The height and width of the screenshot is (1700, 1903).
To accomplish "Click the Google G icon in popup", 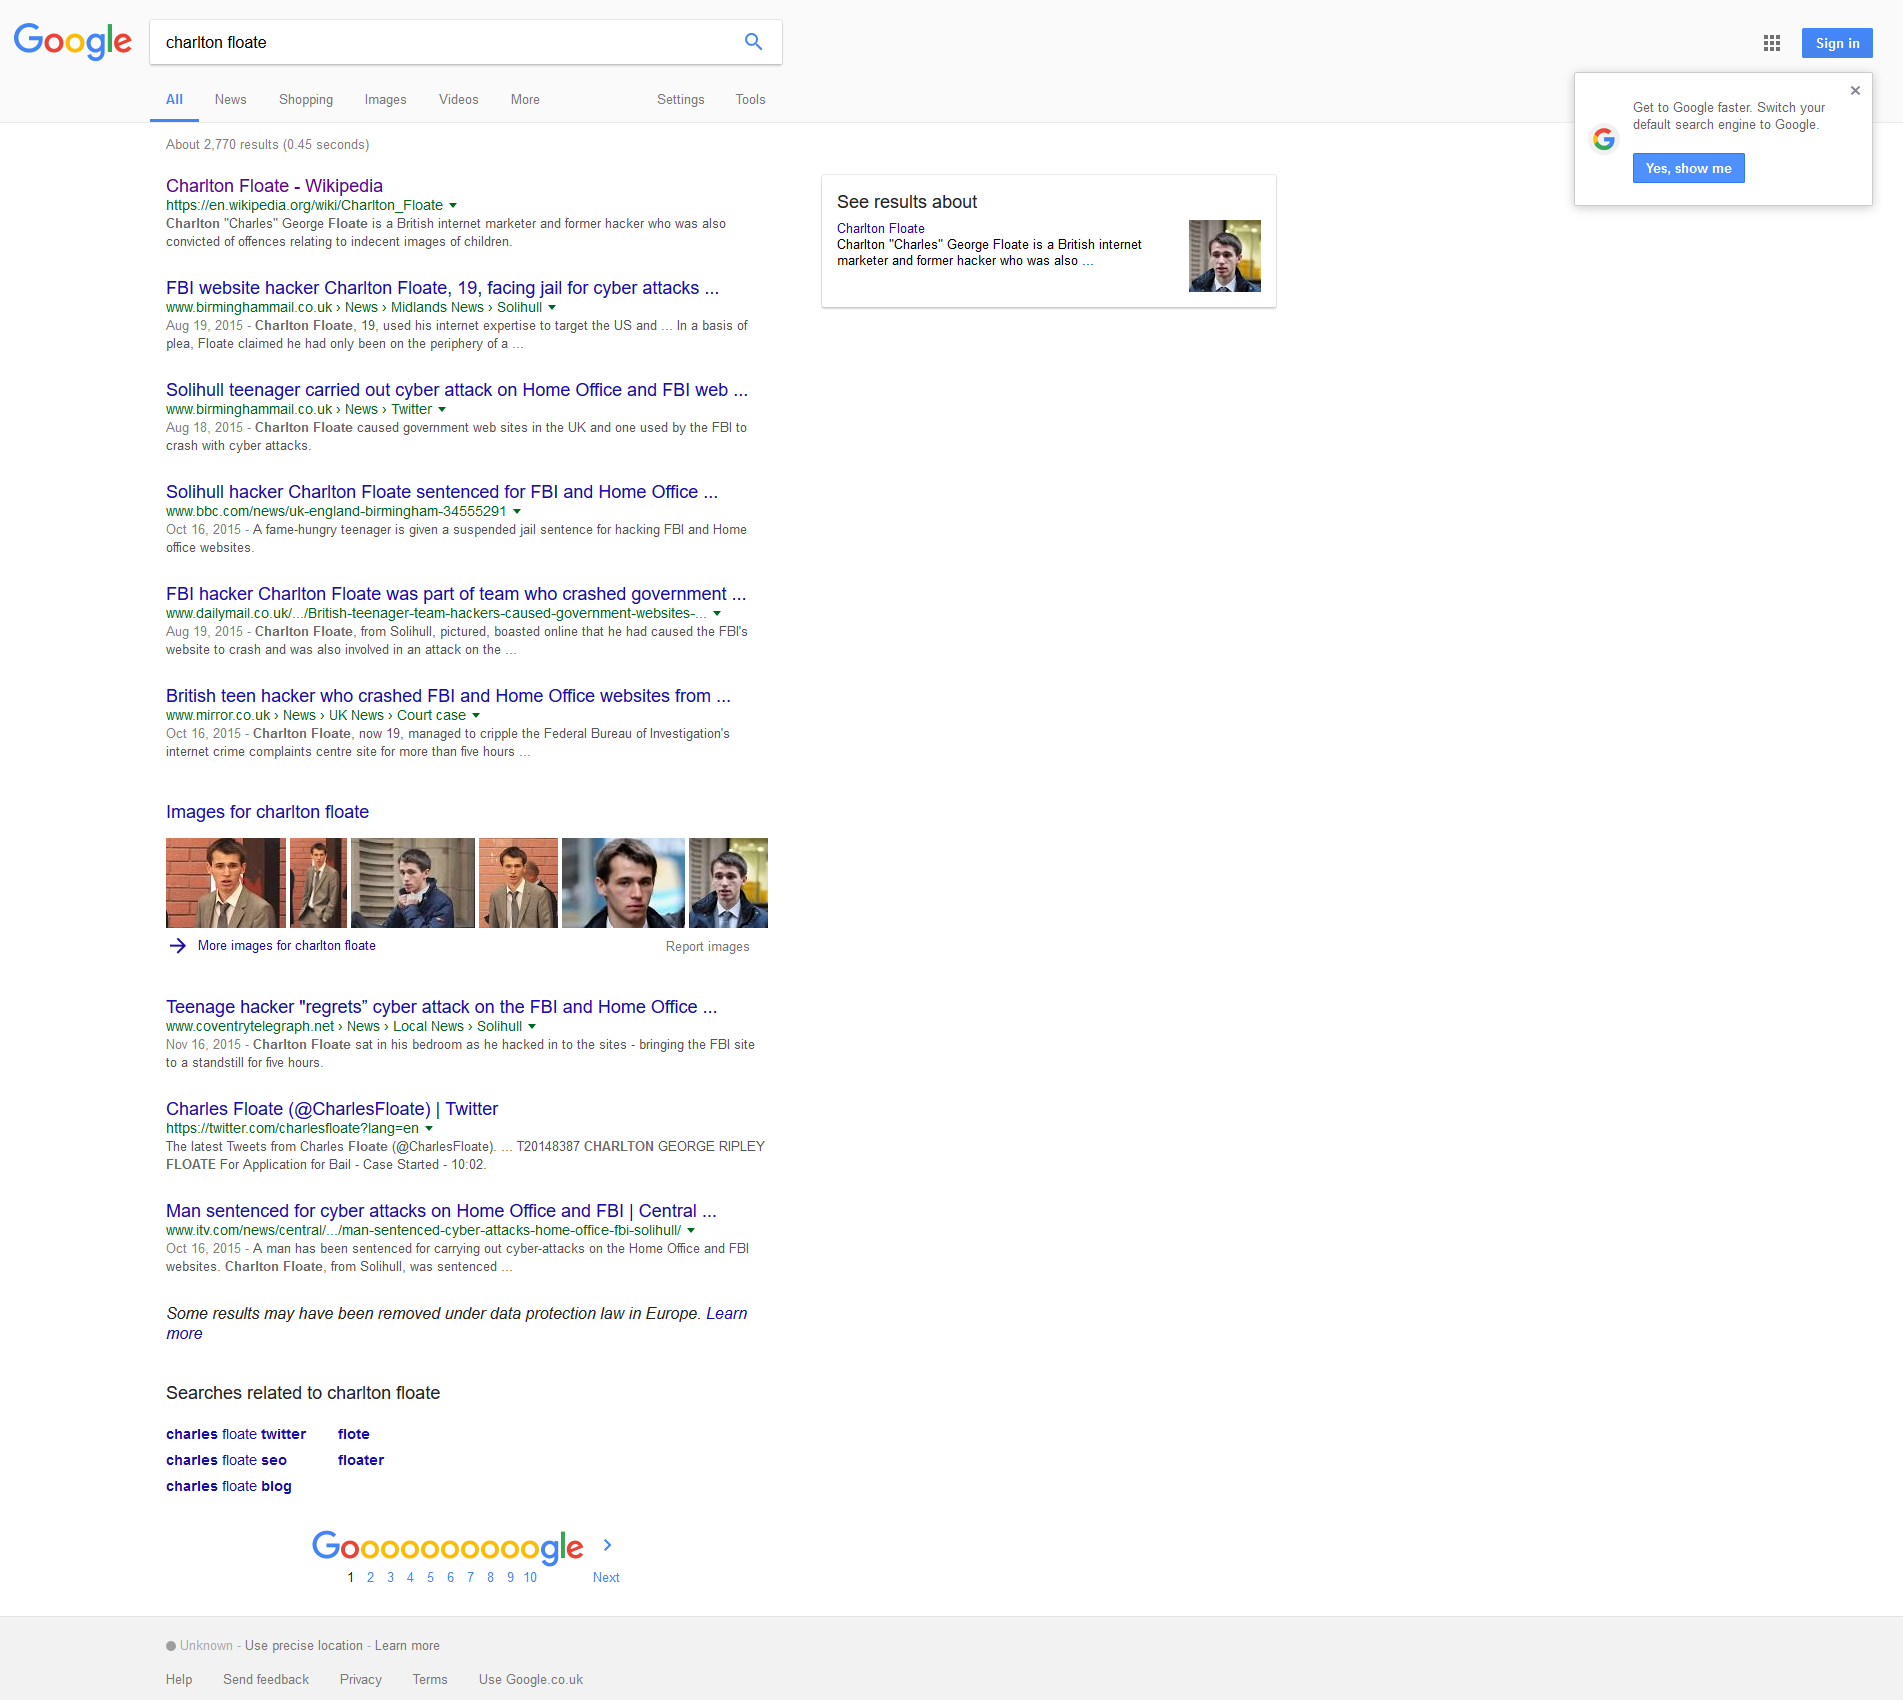I will pos(1604,139).
